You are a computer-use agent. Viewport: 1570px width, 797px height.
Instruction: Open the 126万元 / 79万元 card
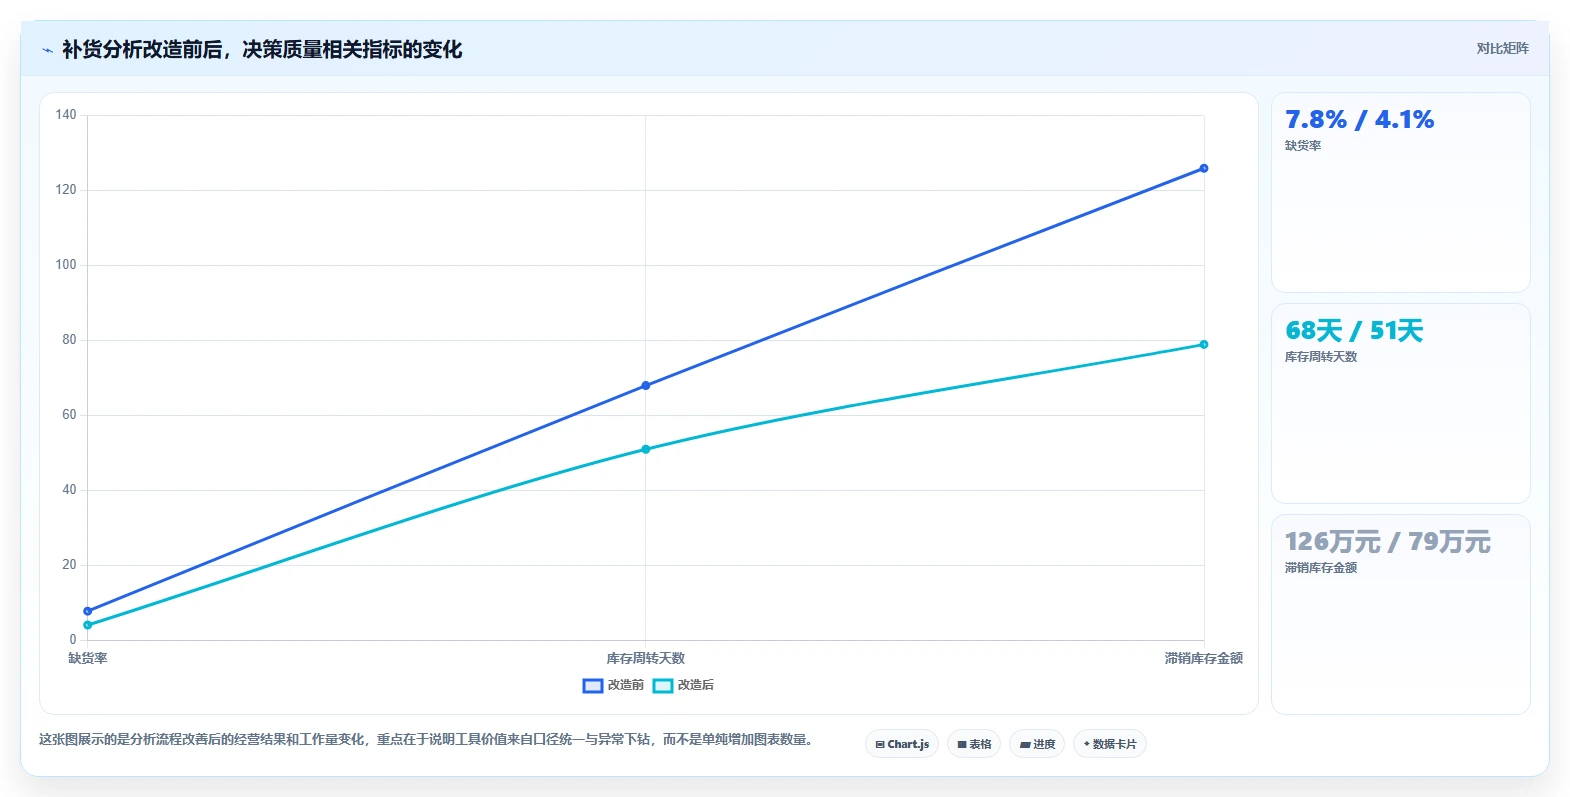[x=1401, y=615]
